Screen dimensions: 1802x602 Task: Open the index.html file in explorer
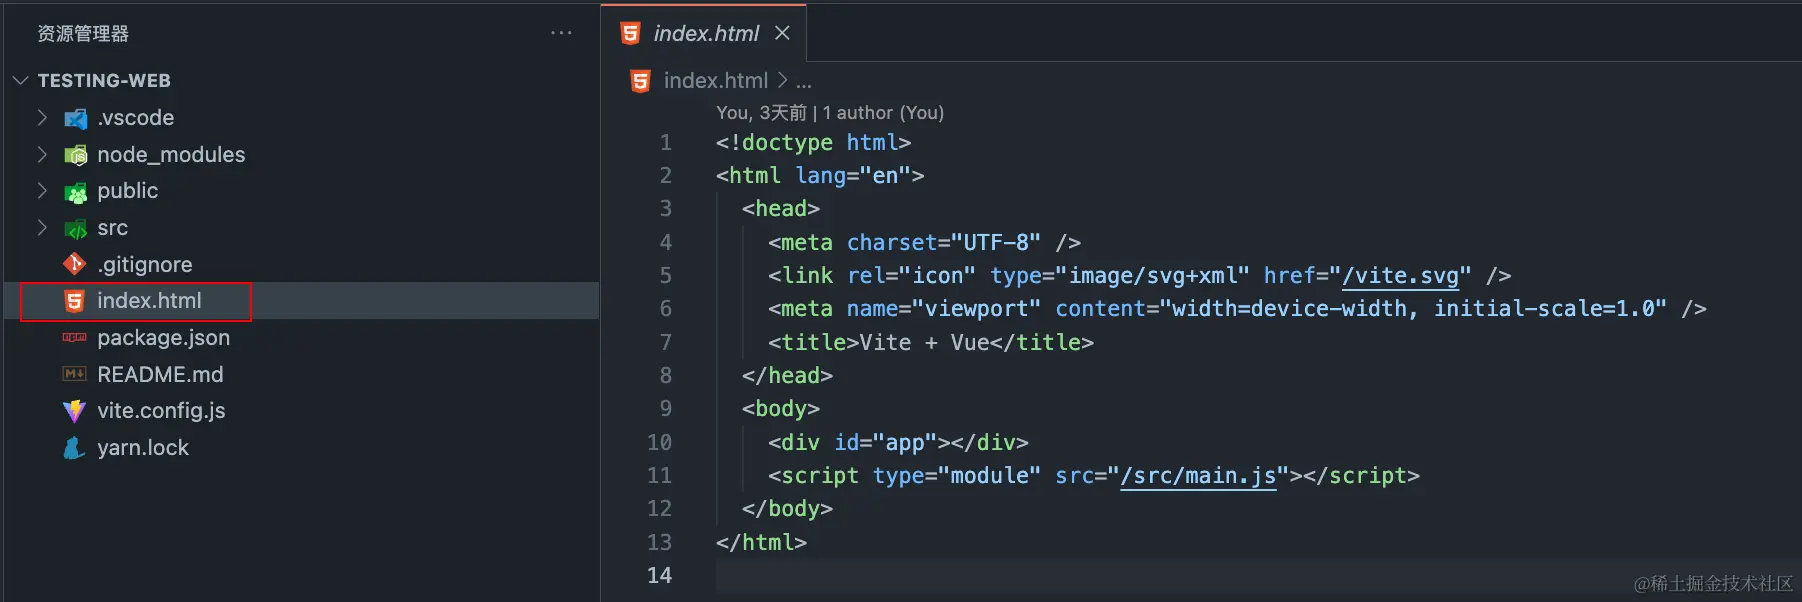tap(149, 301)
